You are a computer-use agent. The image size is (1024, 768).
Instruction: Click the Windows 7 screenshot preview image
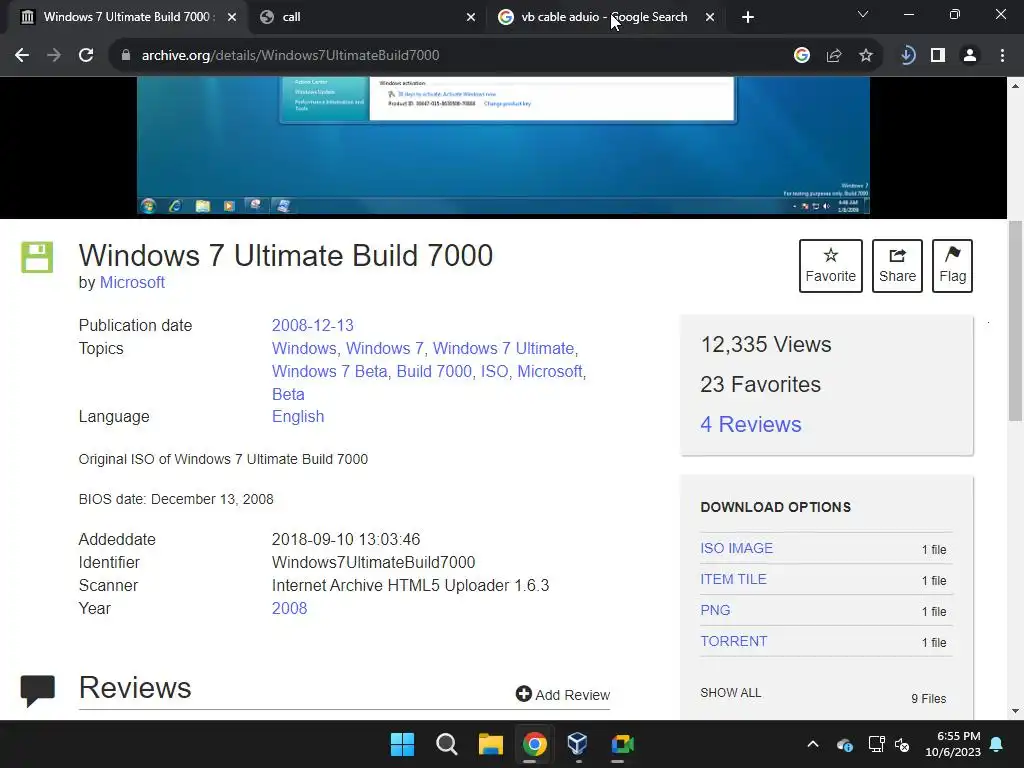(503, 146)
